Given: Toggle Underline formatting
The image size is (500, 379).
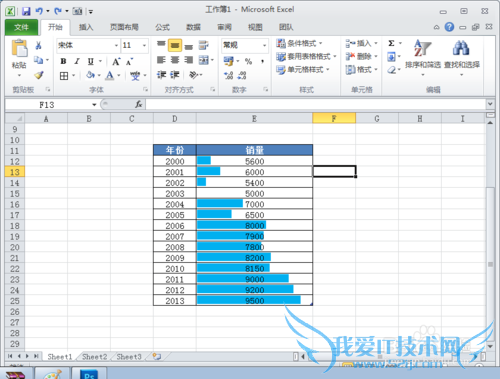Looking at the screenshot, I should [x=90, y=61].
